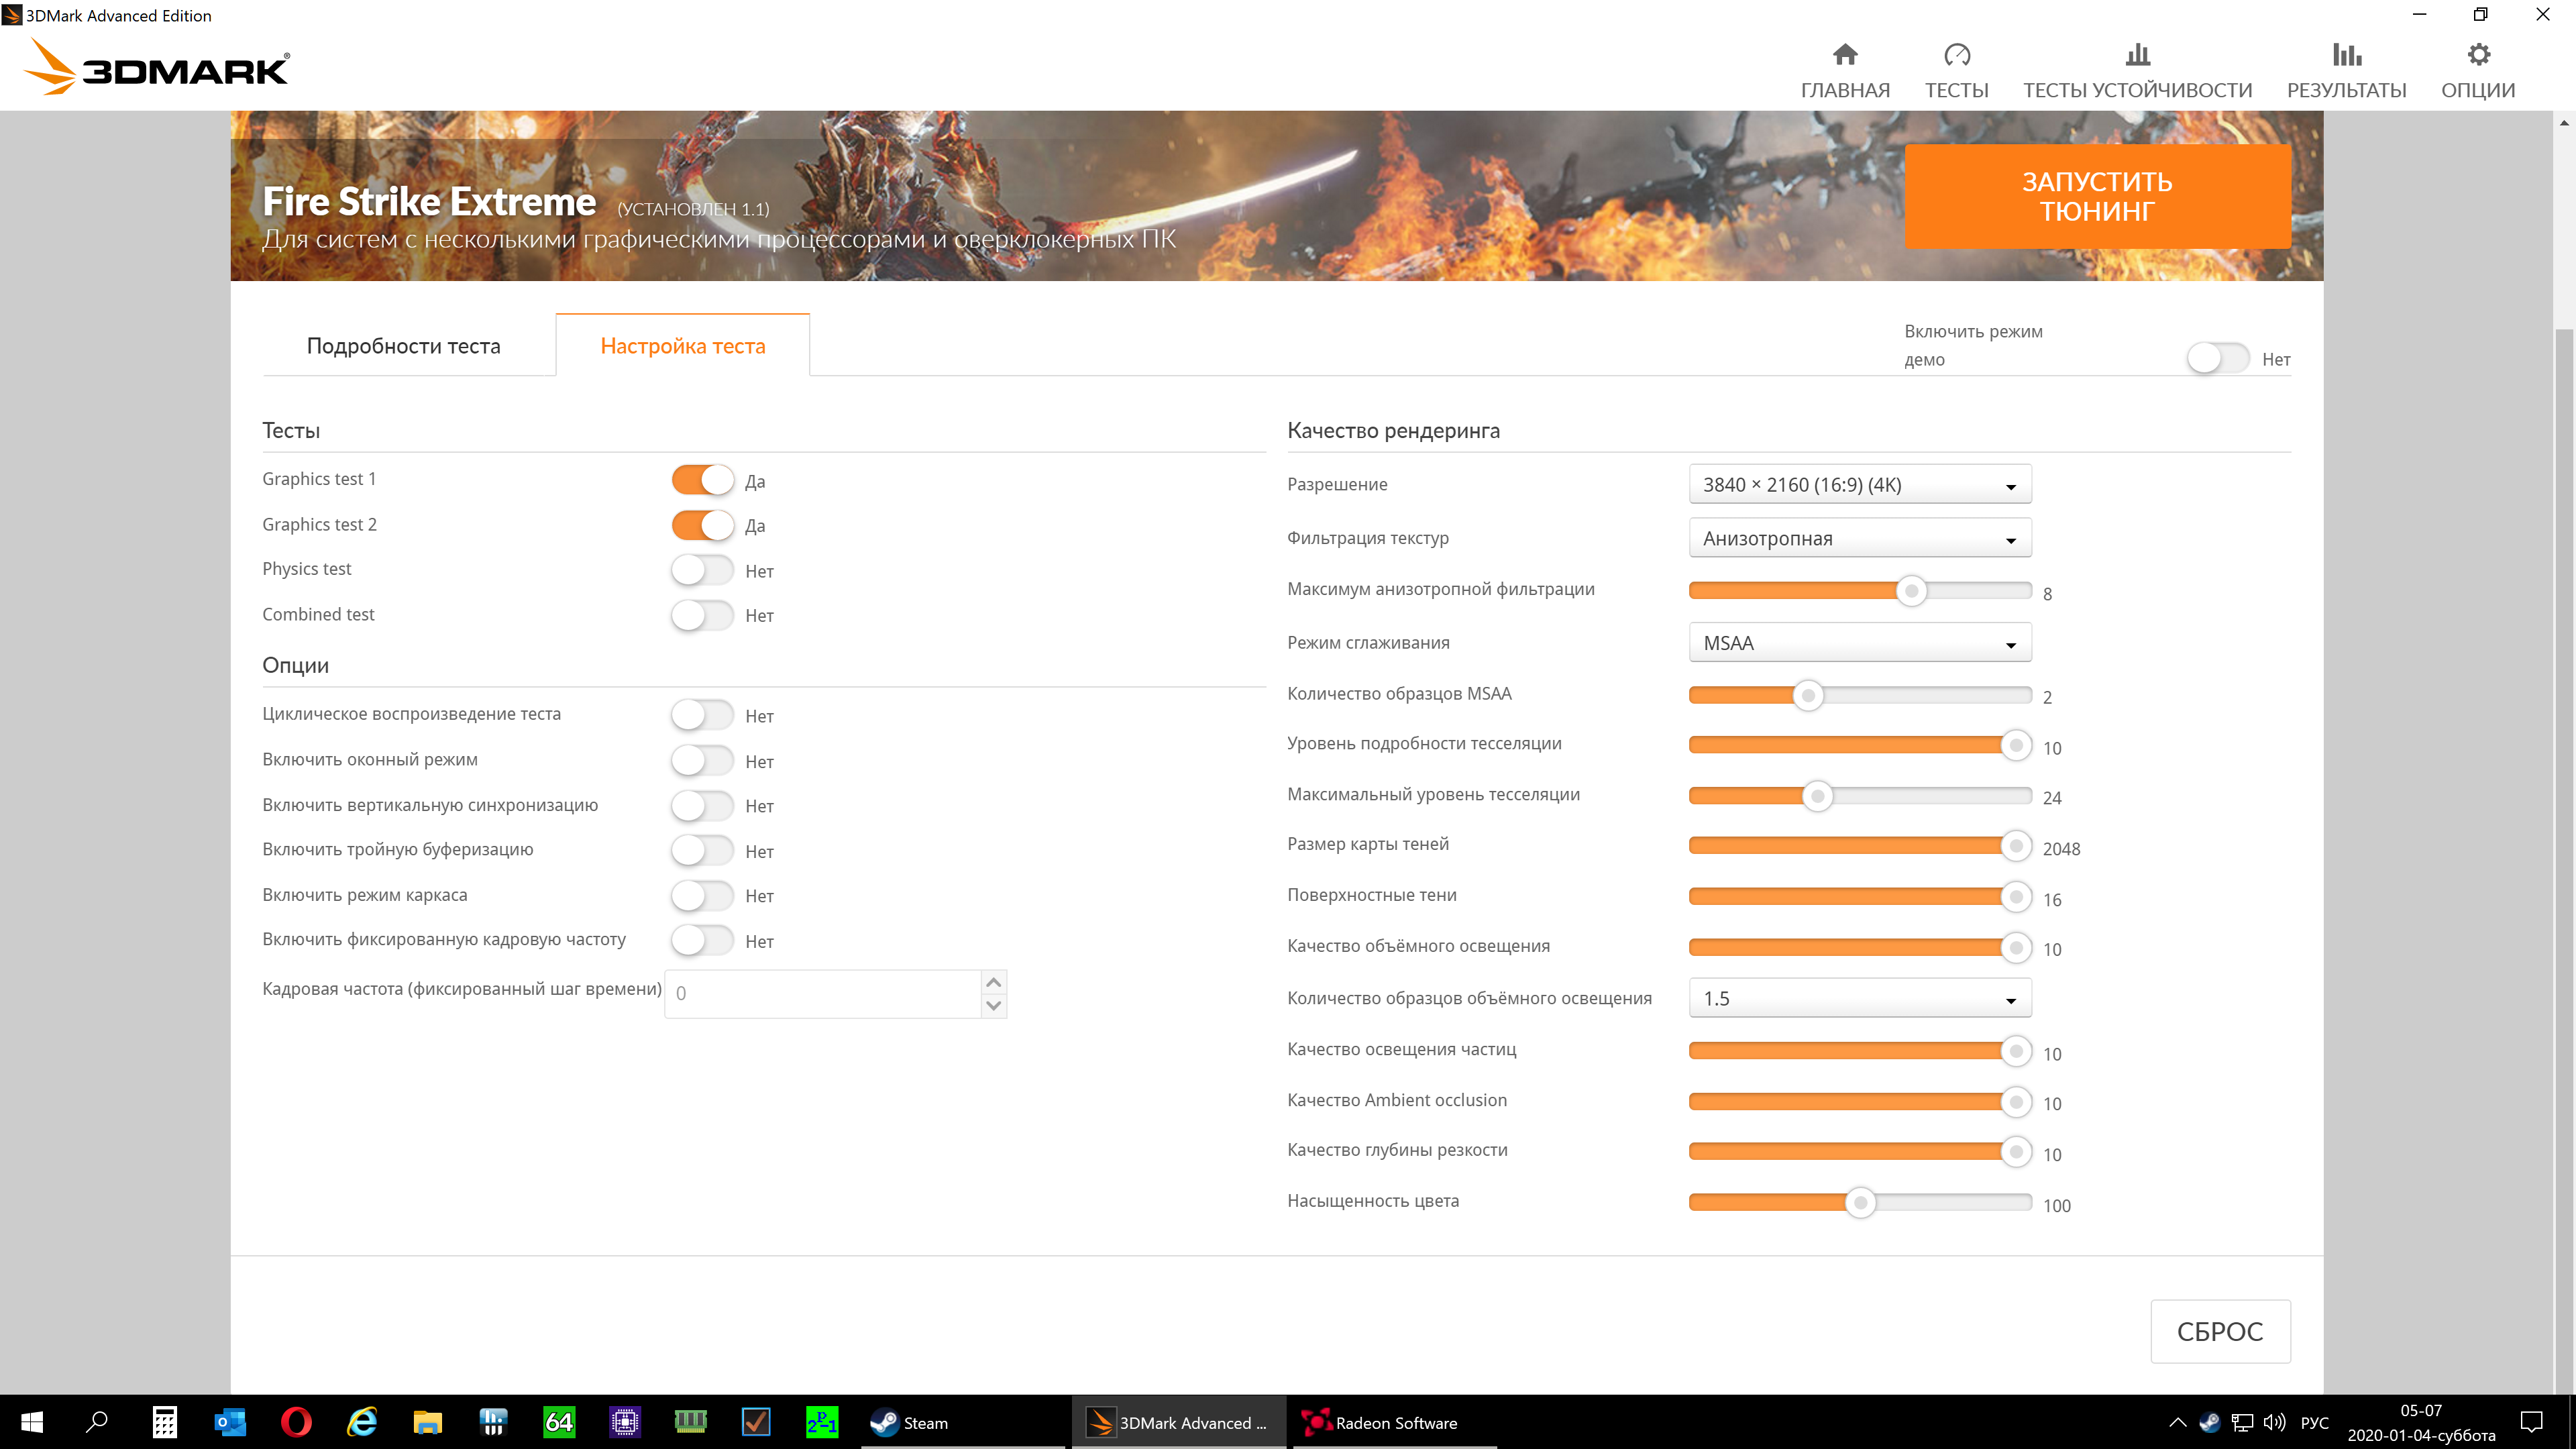Show hidden system tray icons
The height and width of the screenshot is (1449, 2576).
[x=2177, y=1422]
